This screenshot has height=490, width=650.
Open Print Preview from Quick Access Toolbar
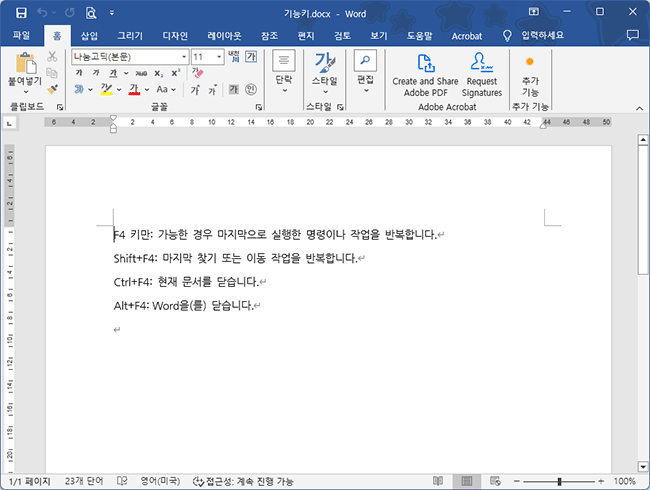click(91, 13)
